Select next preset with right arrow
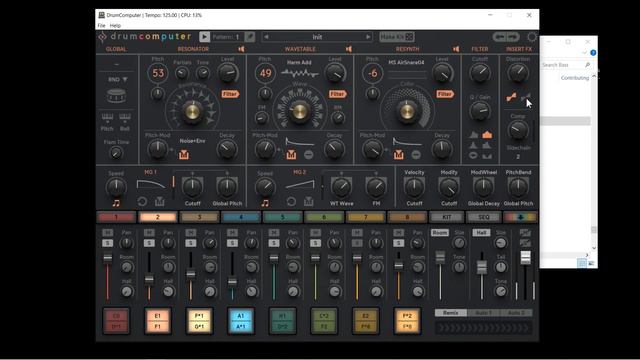The image size is (640, 360). pos(368,37)
